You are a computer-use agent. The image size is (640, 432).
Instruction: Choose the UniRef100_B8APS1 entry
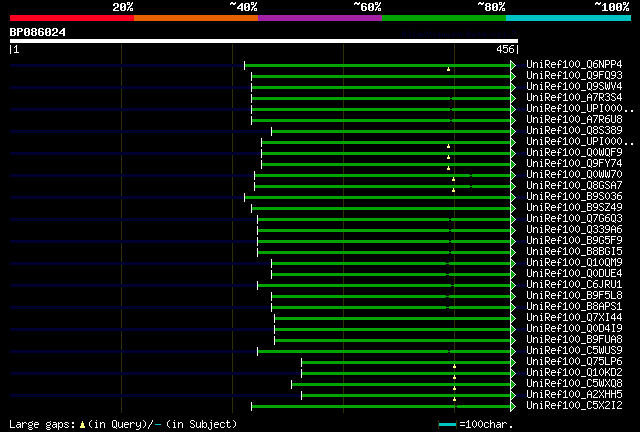click(574, 307)
